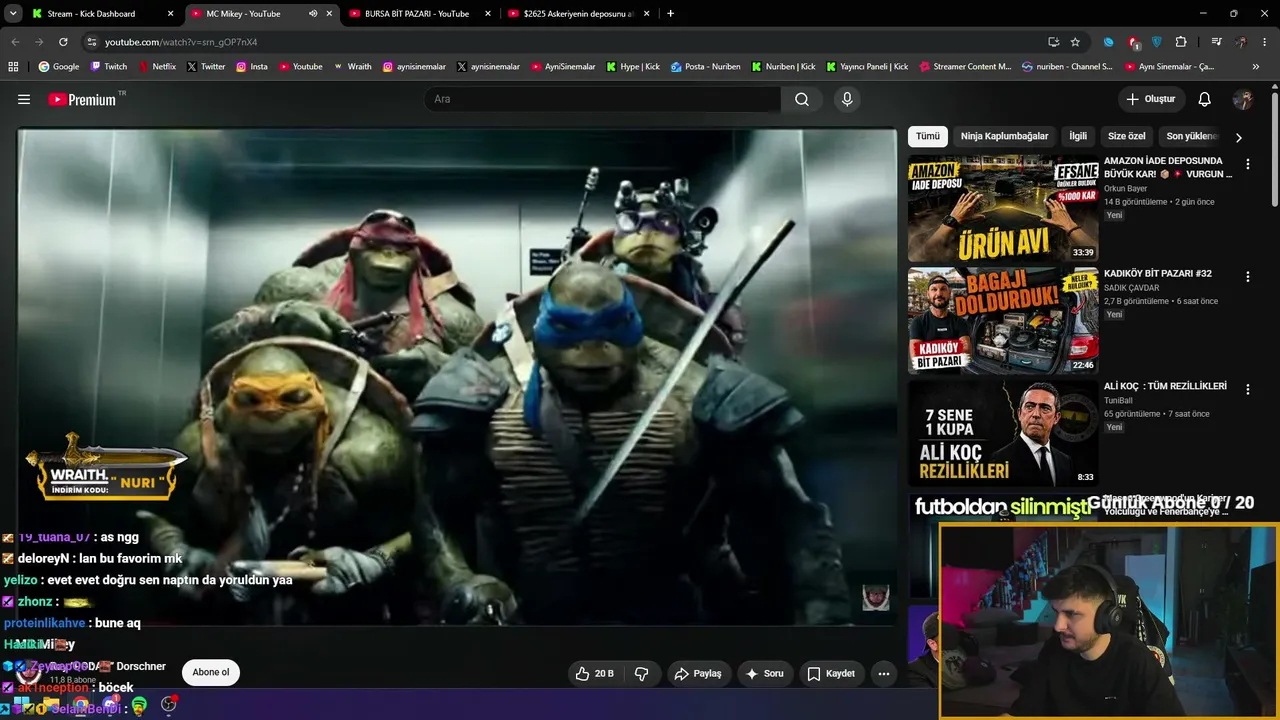Select the İlgili filter chip

(x=1078, y=136)
